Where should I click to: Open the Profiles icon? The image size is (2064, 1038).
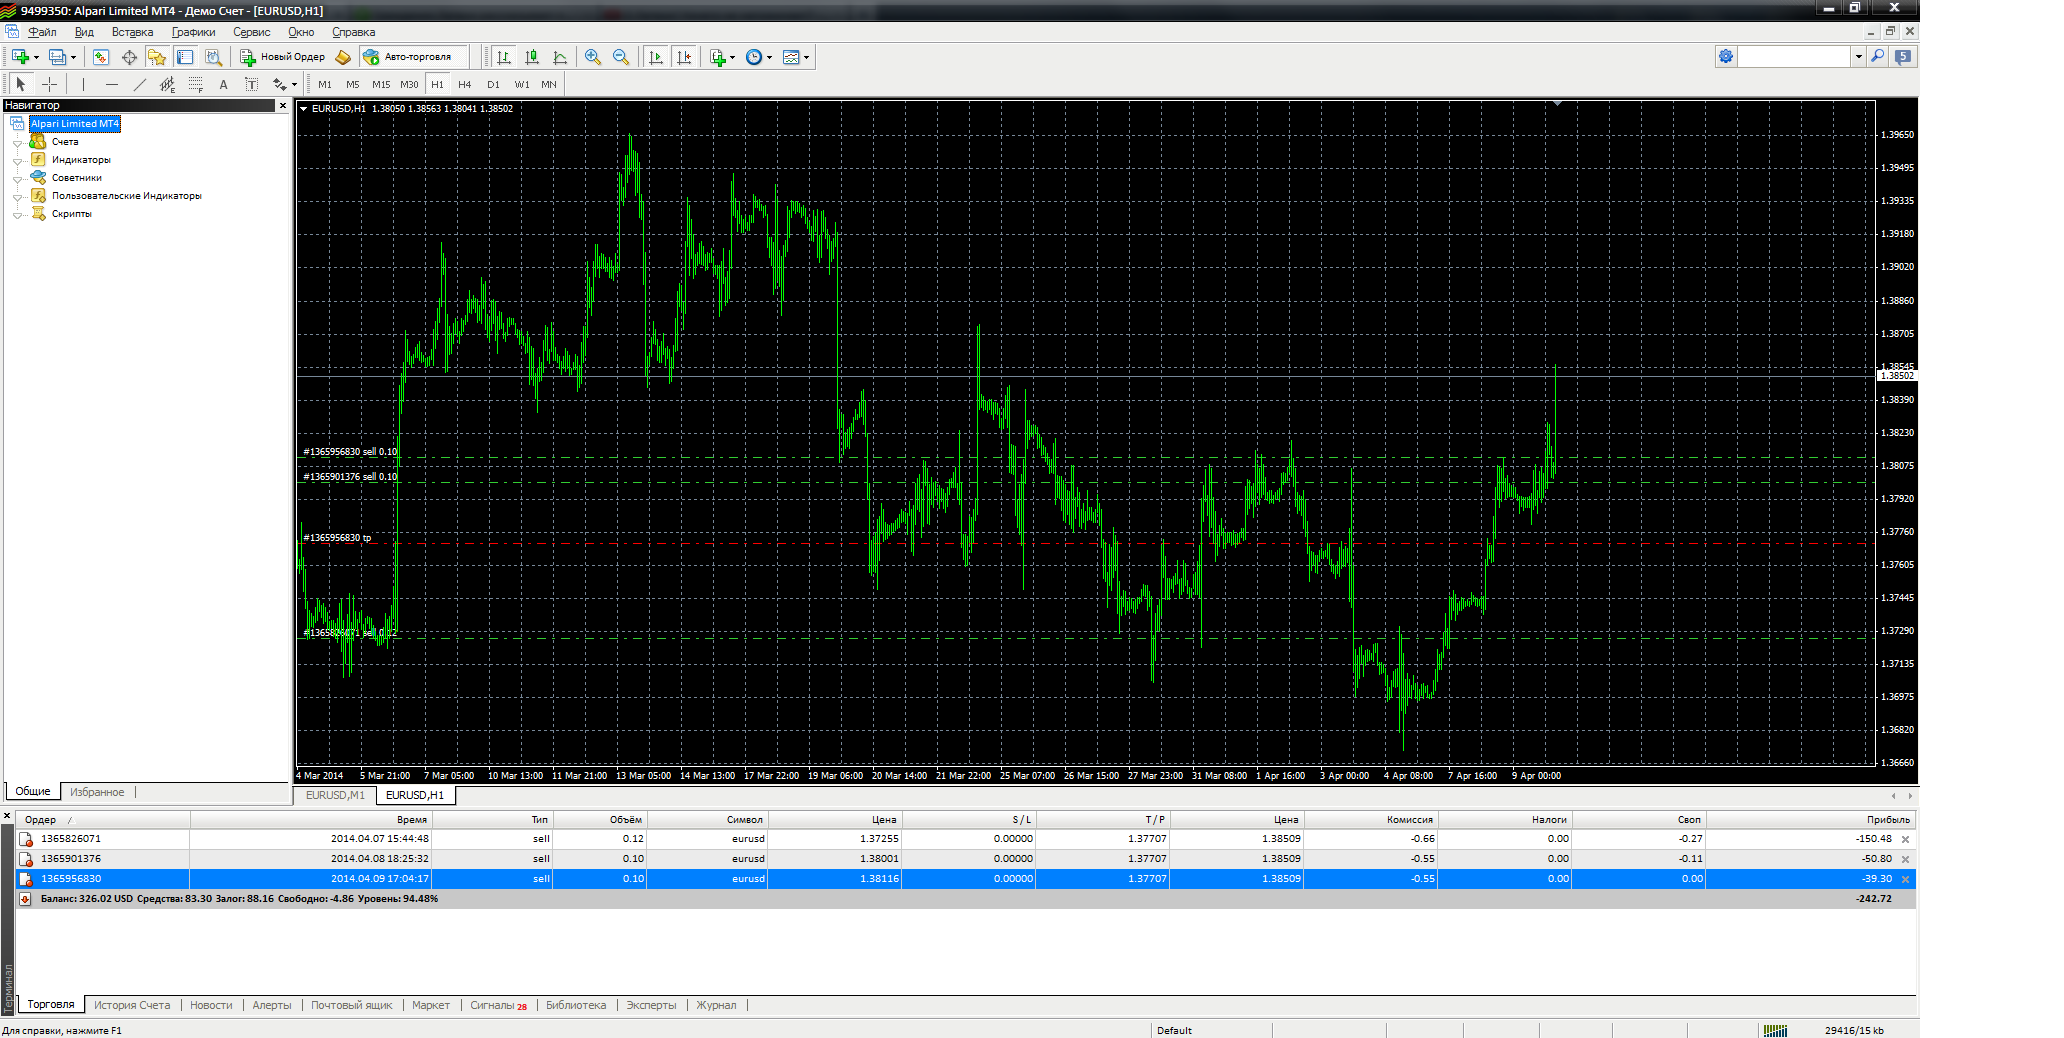pyautogui.click(x=57, y=57)
